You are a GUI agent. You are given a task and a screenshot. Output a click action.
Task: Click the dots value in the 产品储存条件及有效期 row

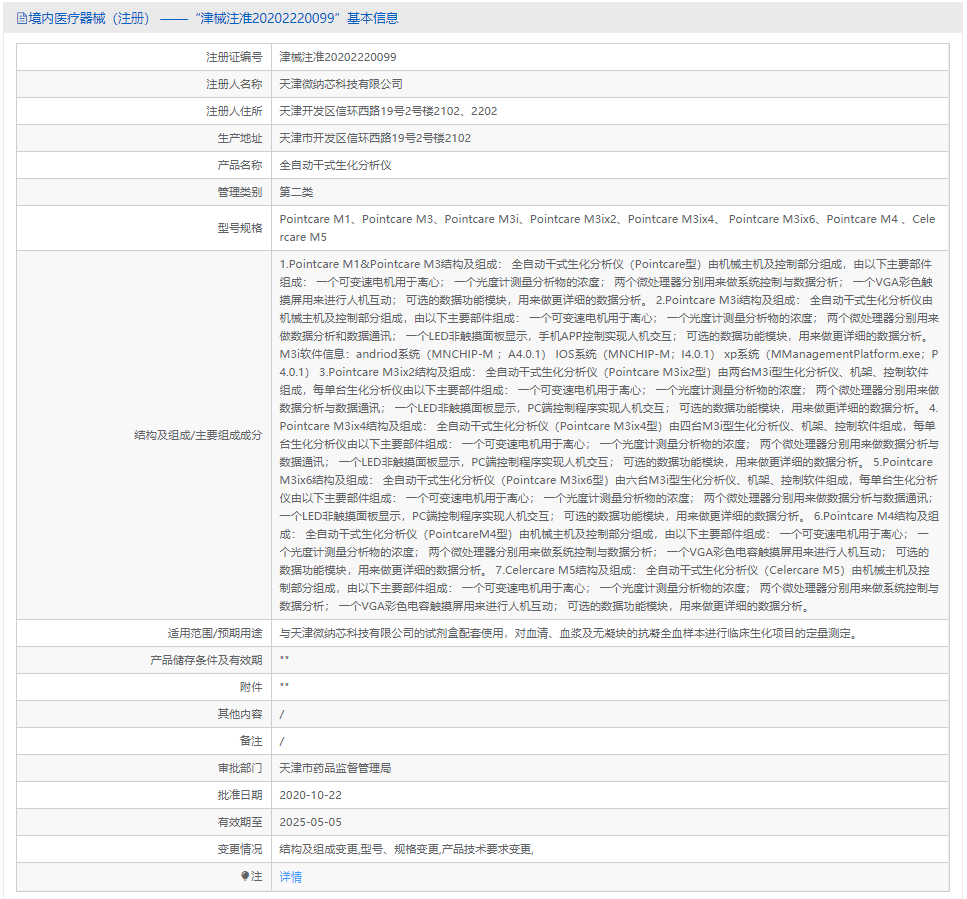pos(284,658)
